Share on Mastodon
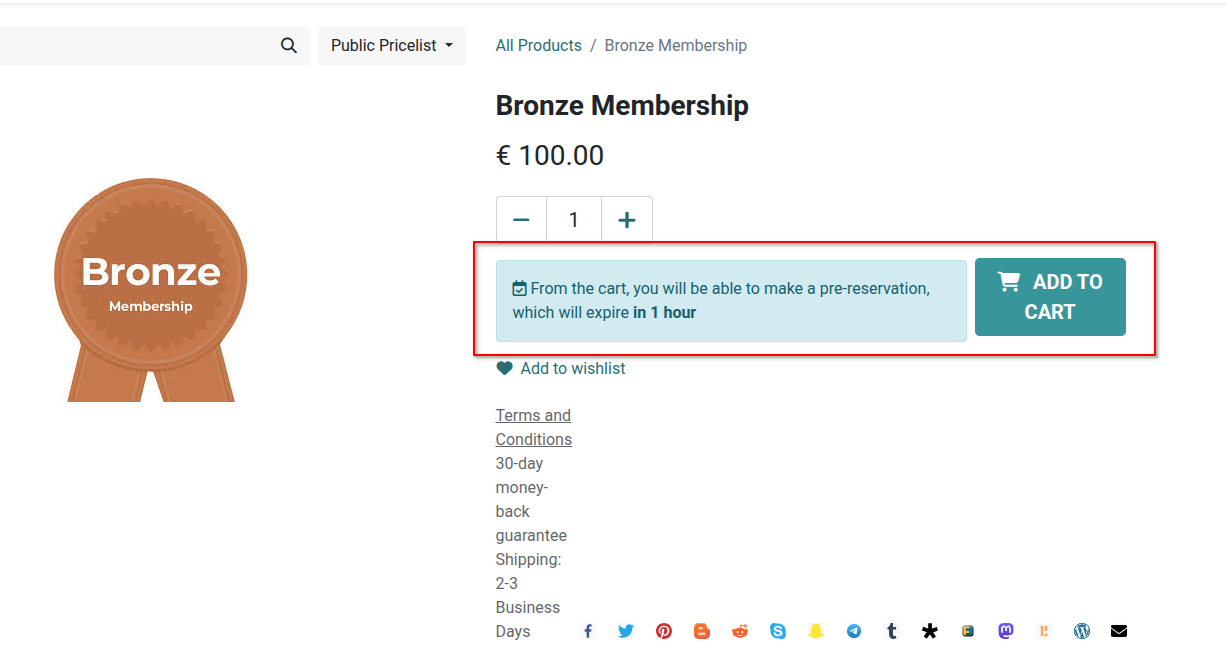This screenshot has height=655, width=1227. point(1005,631)
